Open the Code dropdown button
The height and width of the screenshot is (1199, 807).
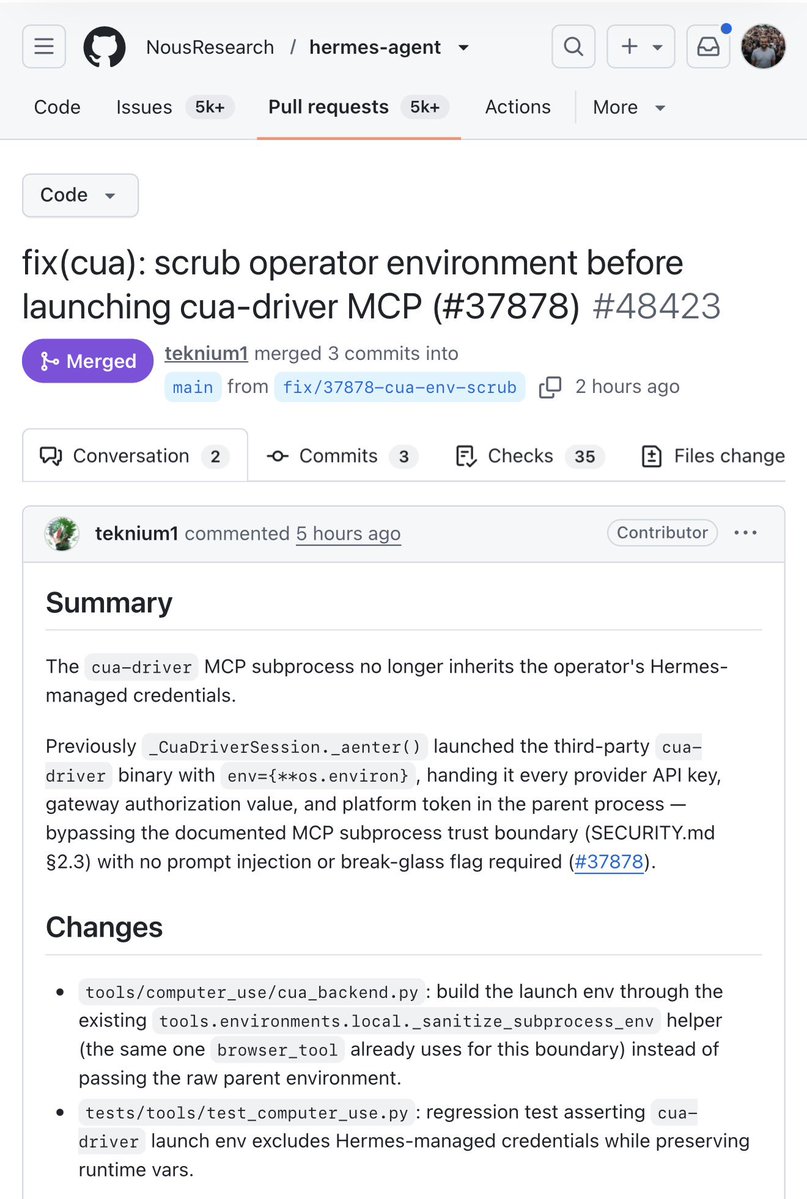pos(80,195)
